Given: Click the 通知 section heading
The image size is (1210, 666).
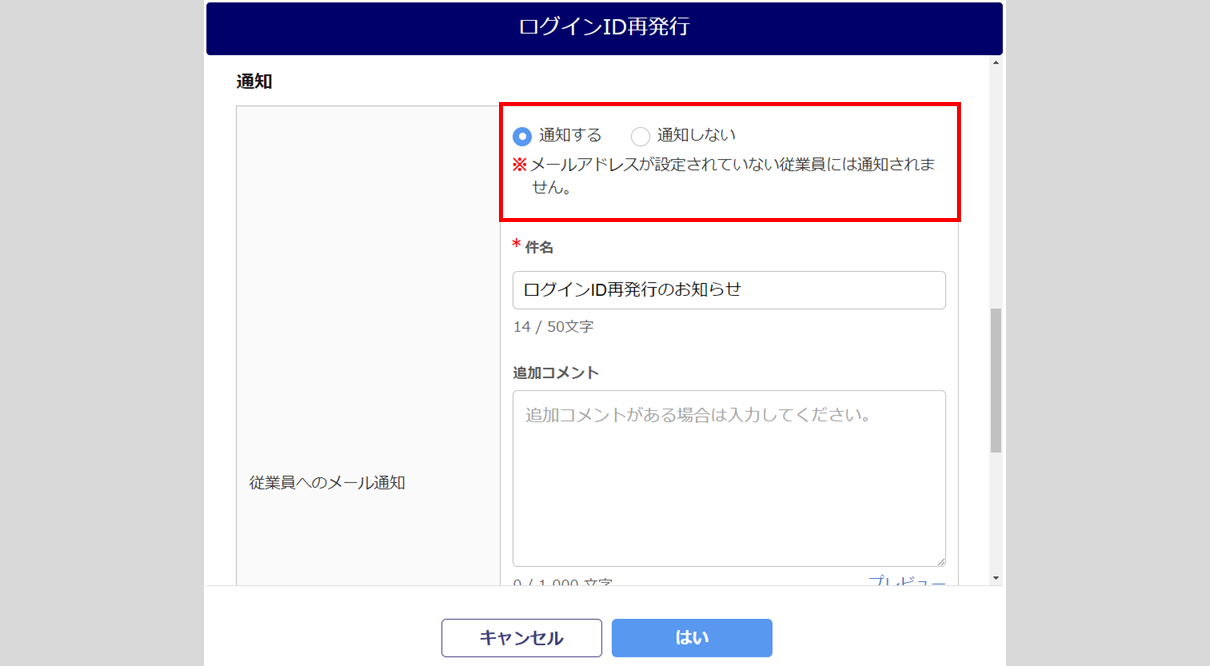Looking at the screenshot, I should (x=254, y=82).
